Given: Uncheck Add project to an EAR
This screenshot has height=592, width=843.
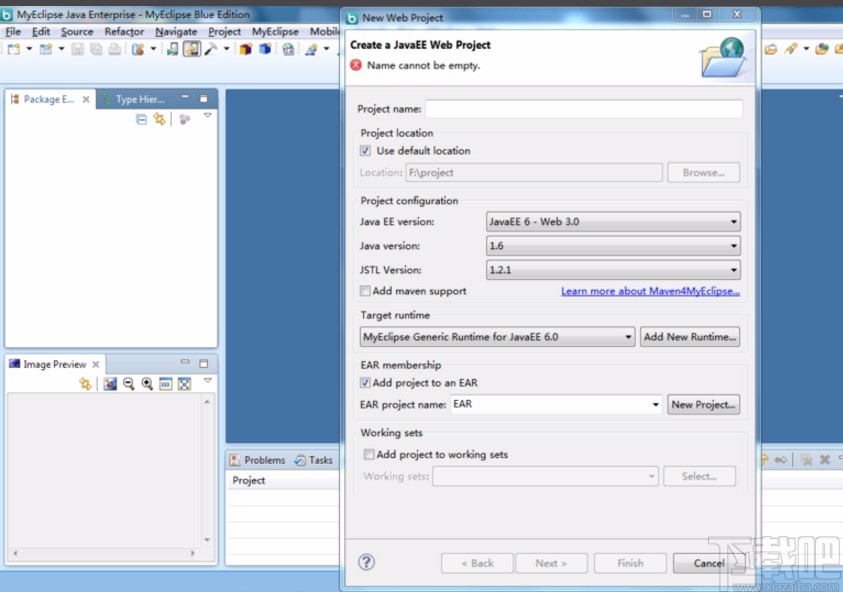Looking at the screenshot, I should click(365, 383).
